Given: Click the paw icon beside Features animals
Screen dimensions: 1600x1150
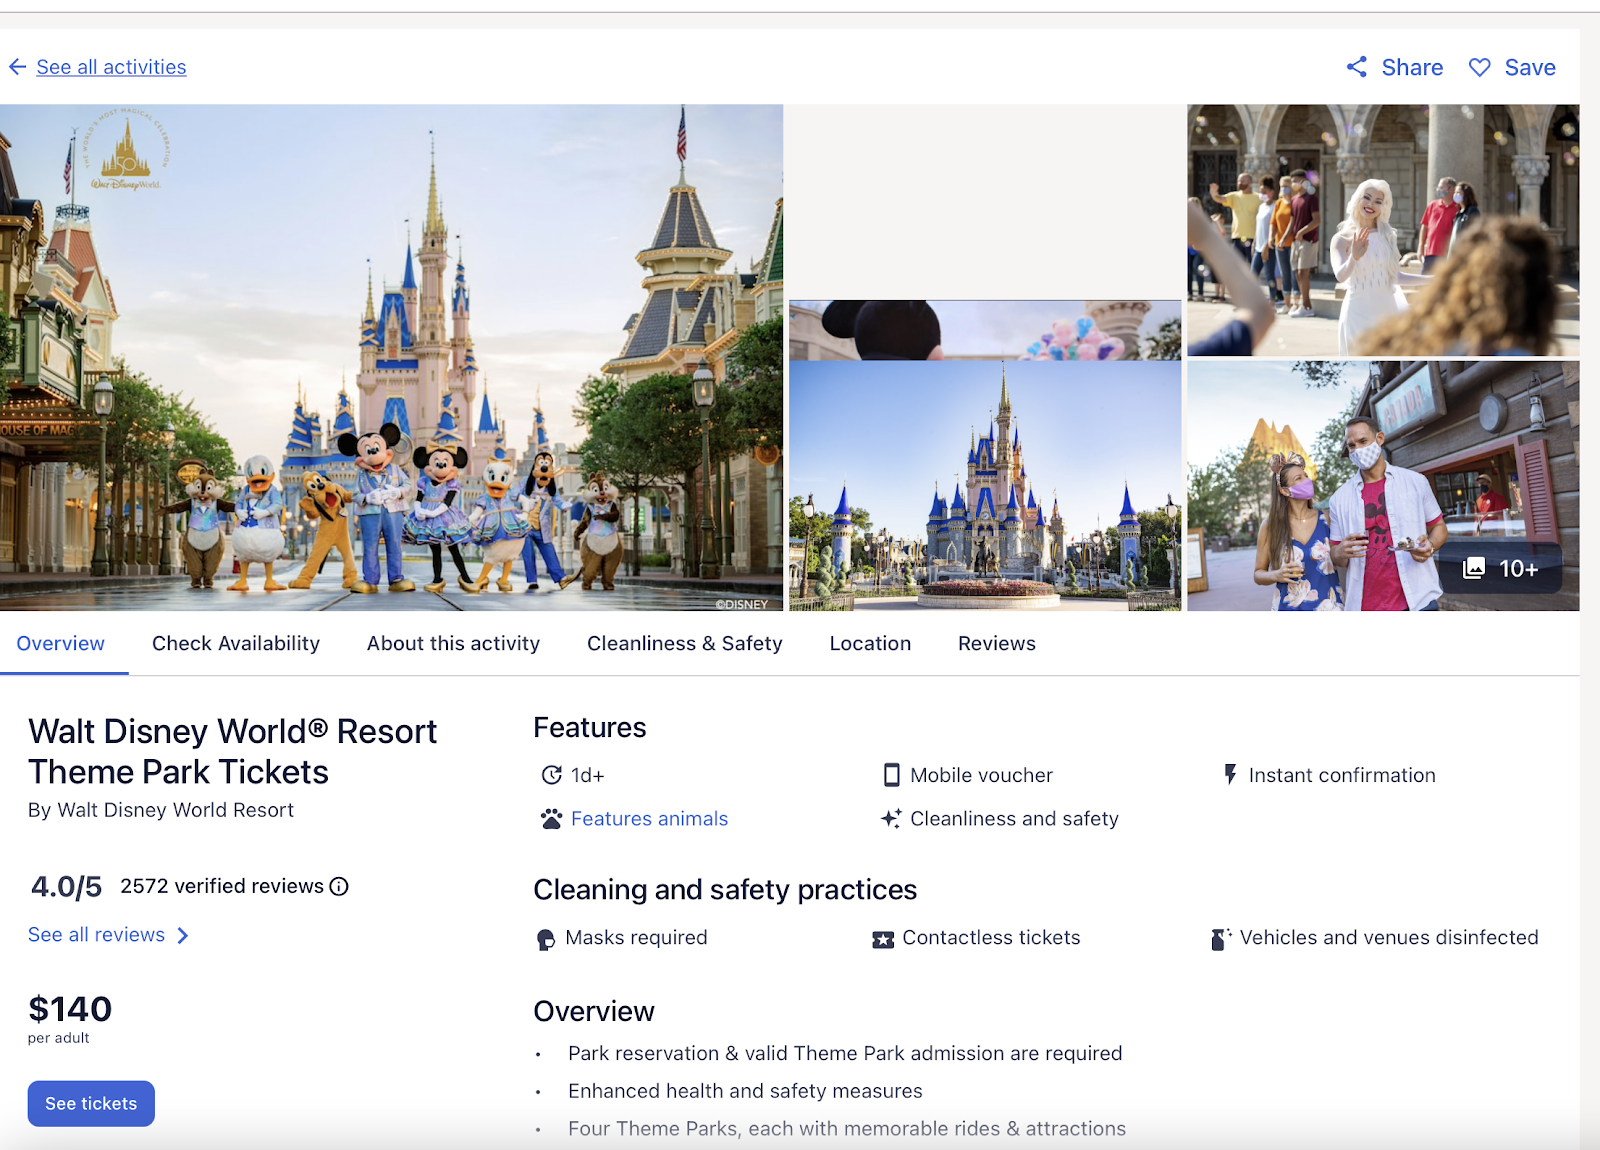Looking at the screenshot, I should pos(551,819).
